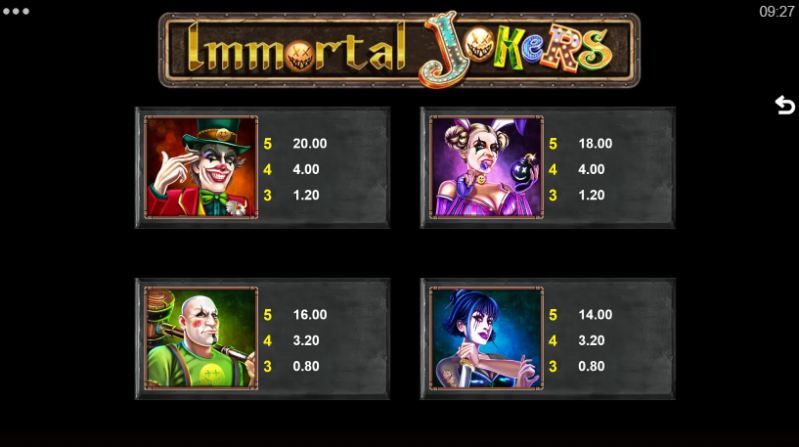
Task: Click the 4.00 payout for top hat joker
Action: pos(306,169)
